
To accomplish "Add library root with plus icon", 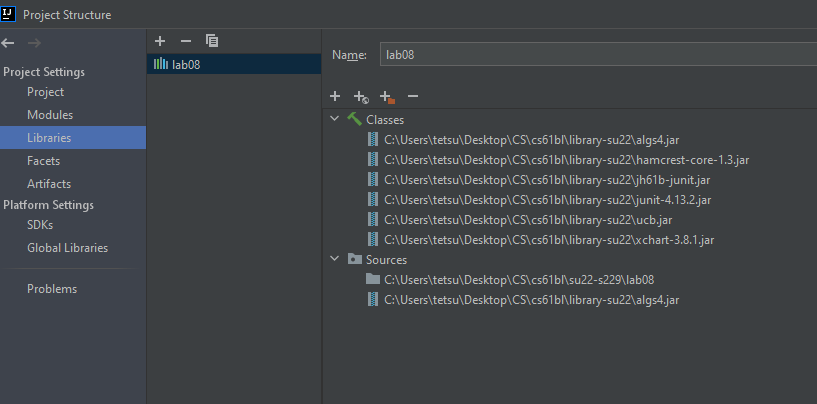I will (x=335, y=96).
